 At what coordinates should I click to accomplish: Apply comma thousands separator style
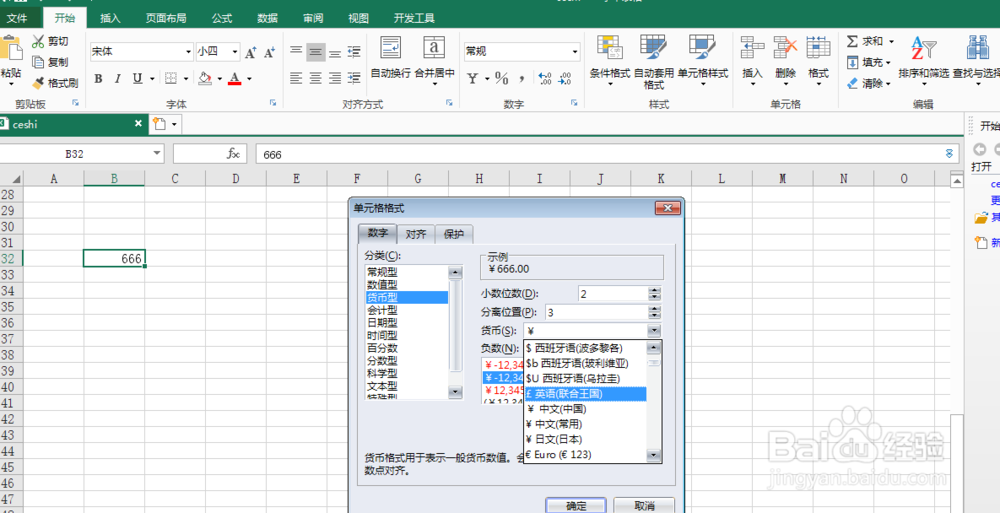pyautogui.click(x=521, y=78)
